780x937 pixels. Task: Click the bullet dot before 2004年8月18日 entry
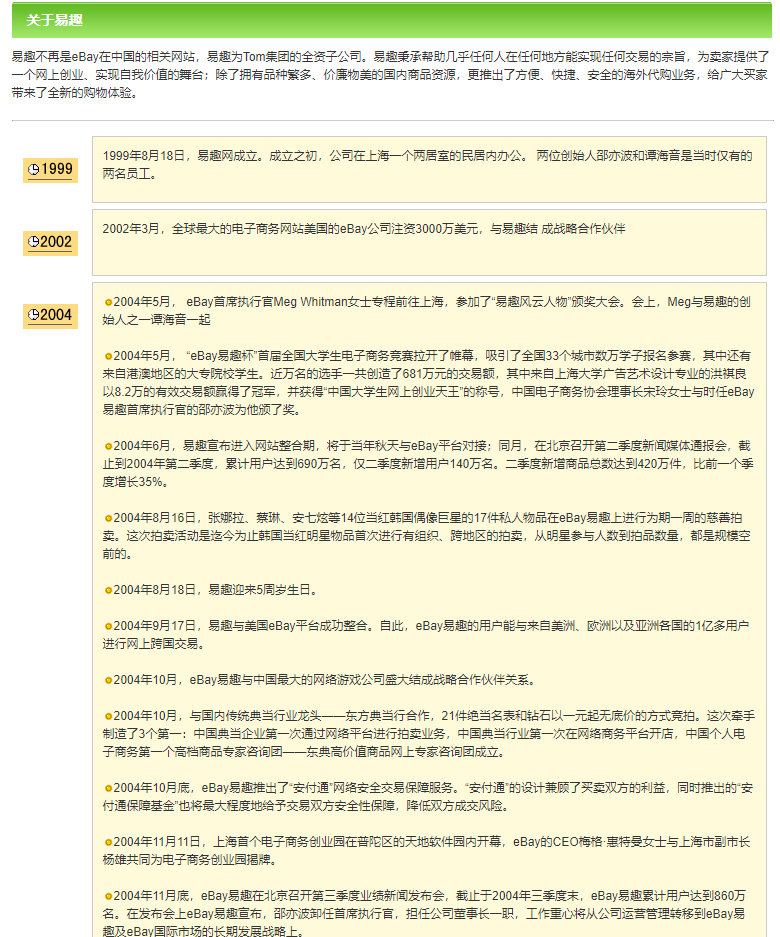click(108, 590)
